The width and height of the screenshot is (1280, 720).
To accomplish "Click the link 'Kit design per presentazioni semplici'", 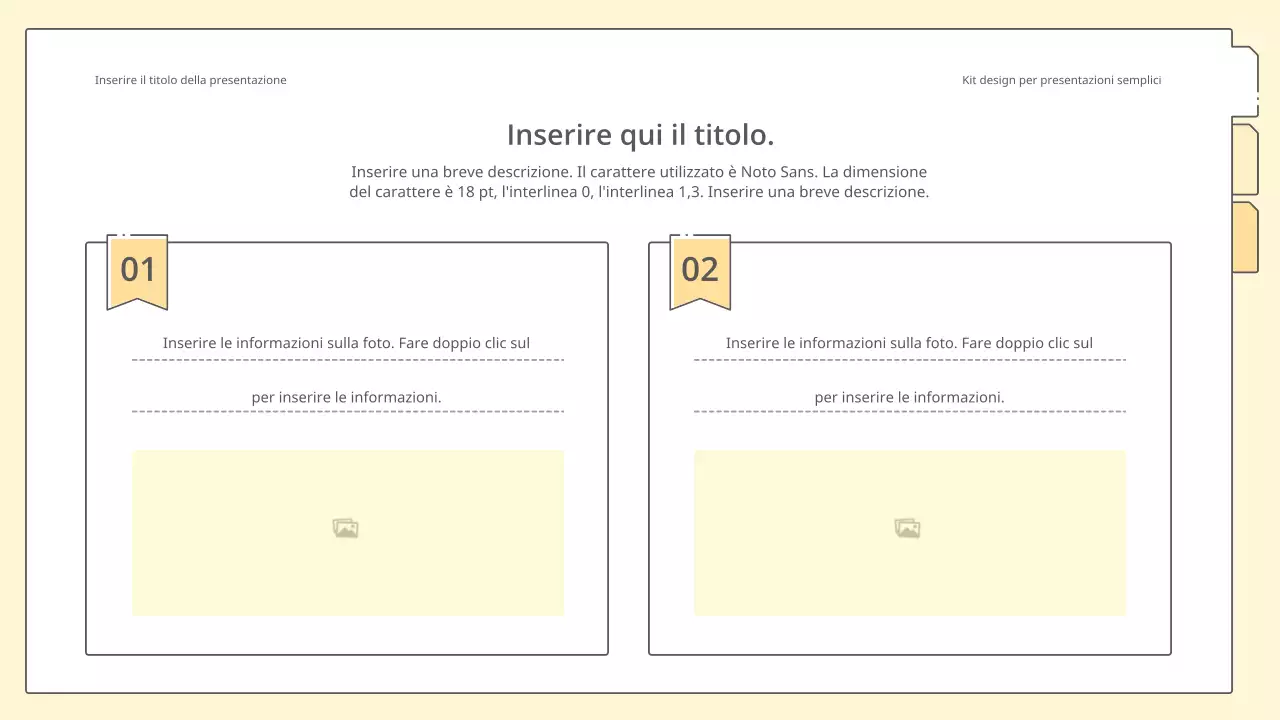I will [1062, 80].
